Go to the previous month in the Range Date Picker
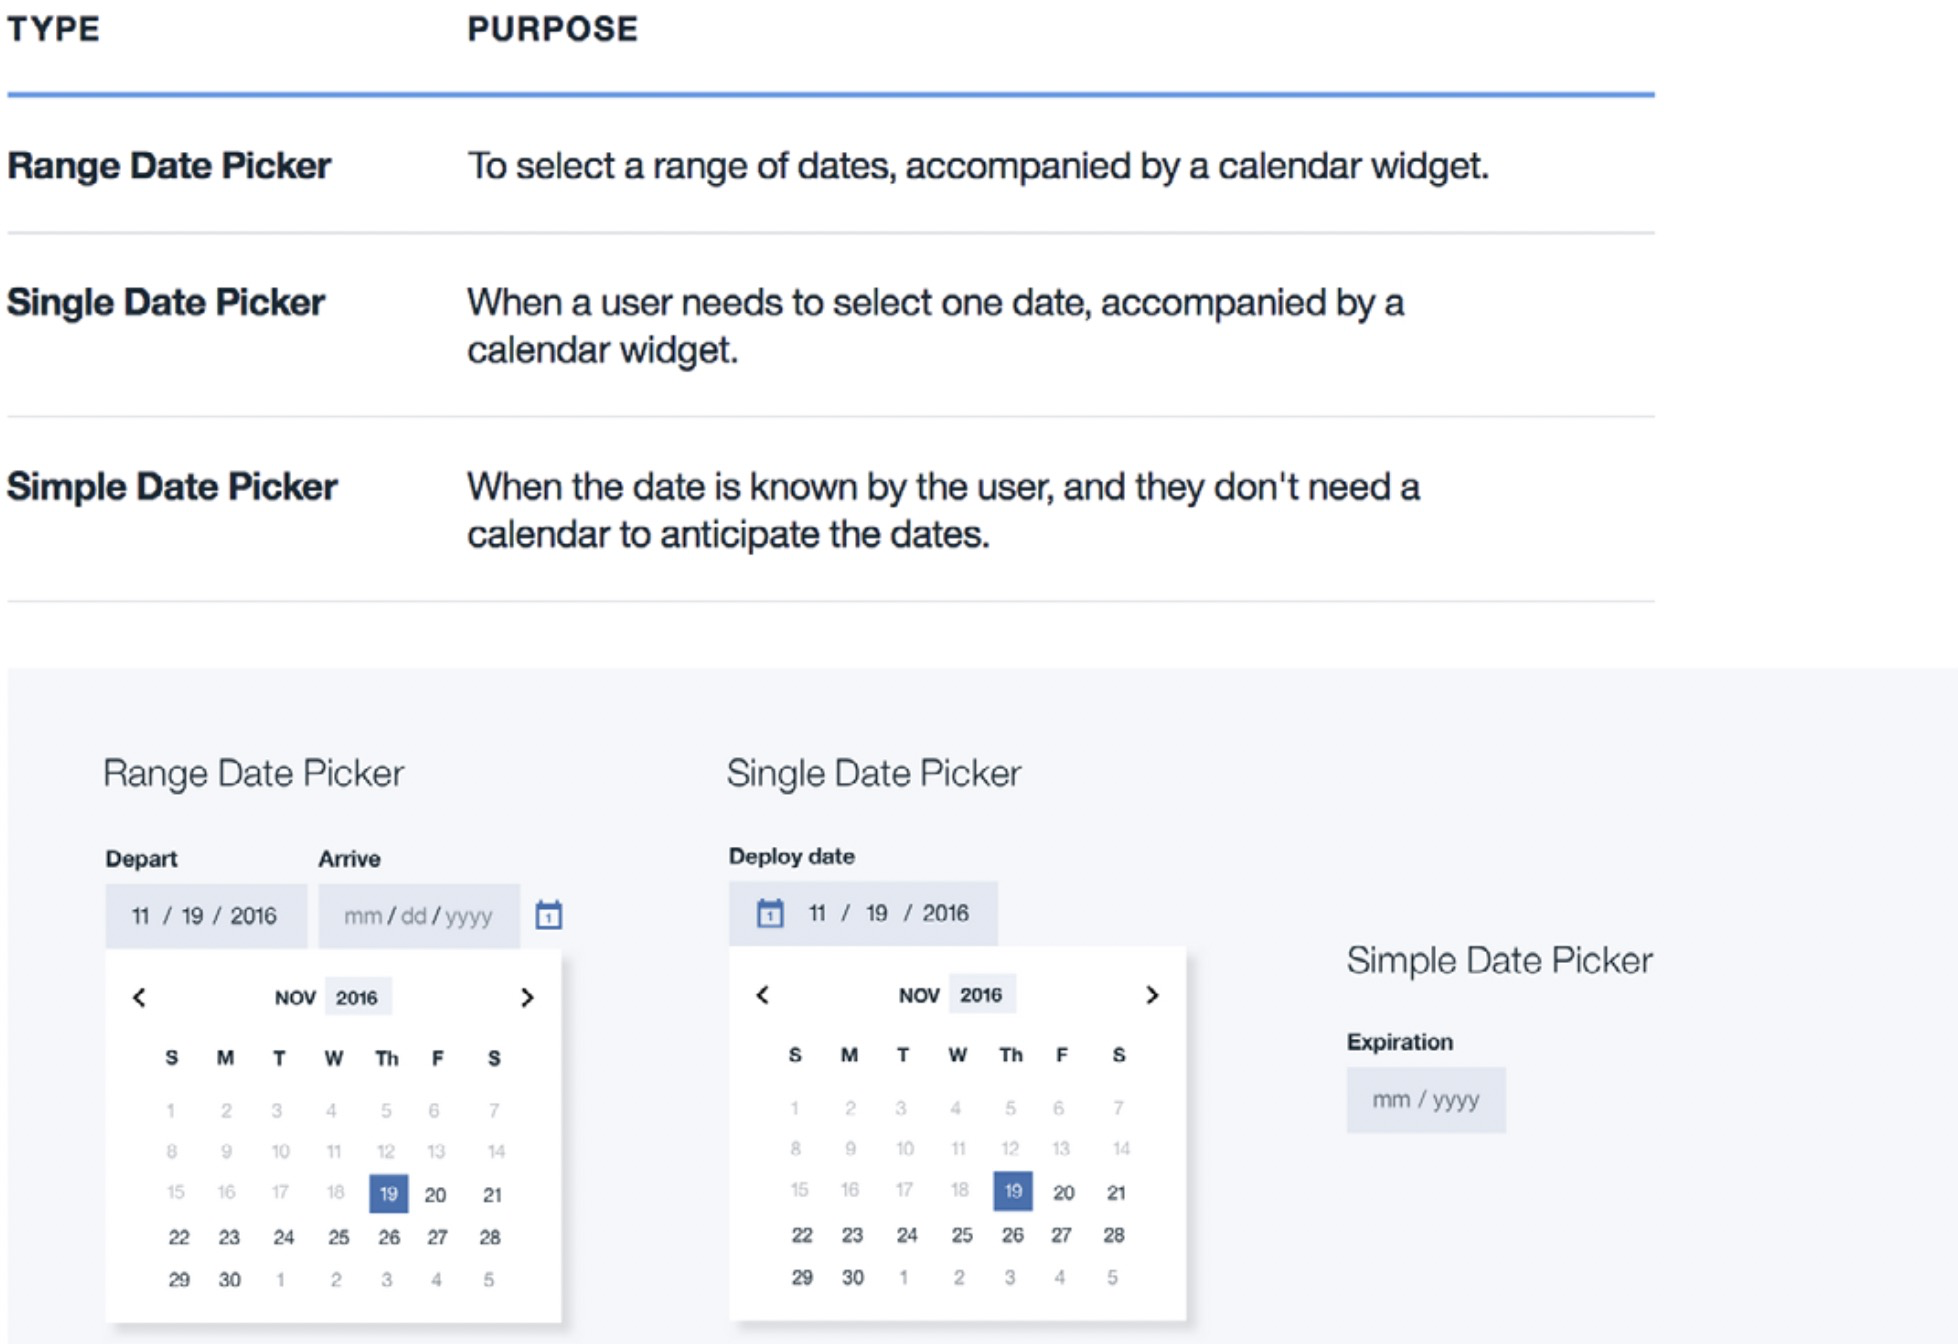1958x1344 pixels. (140, 997)
